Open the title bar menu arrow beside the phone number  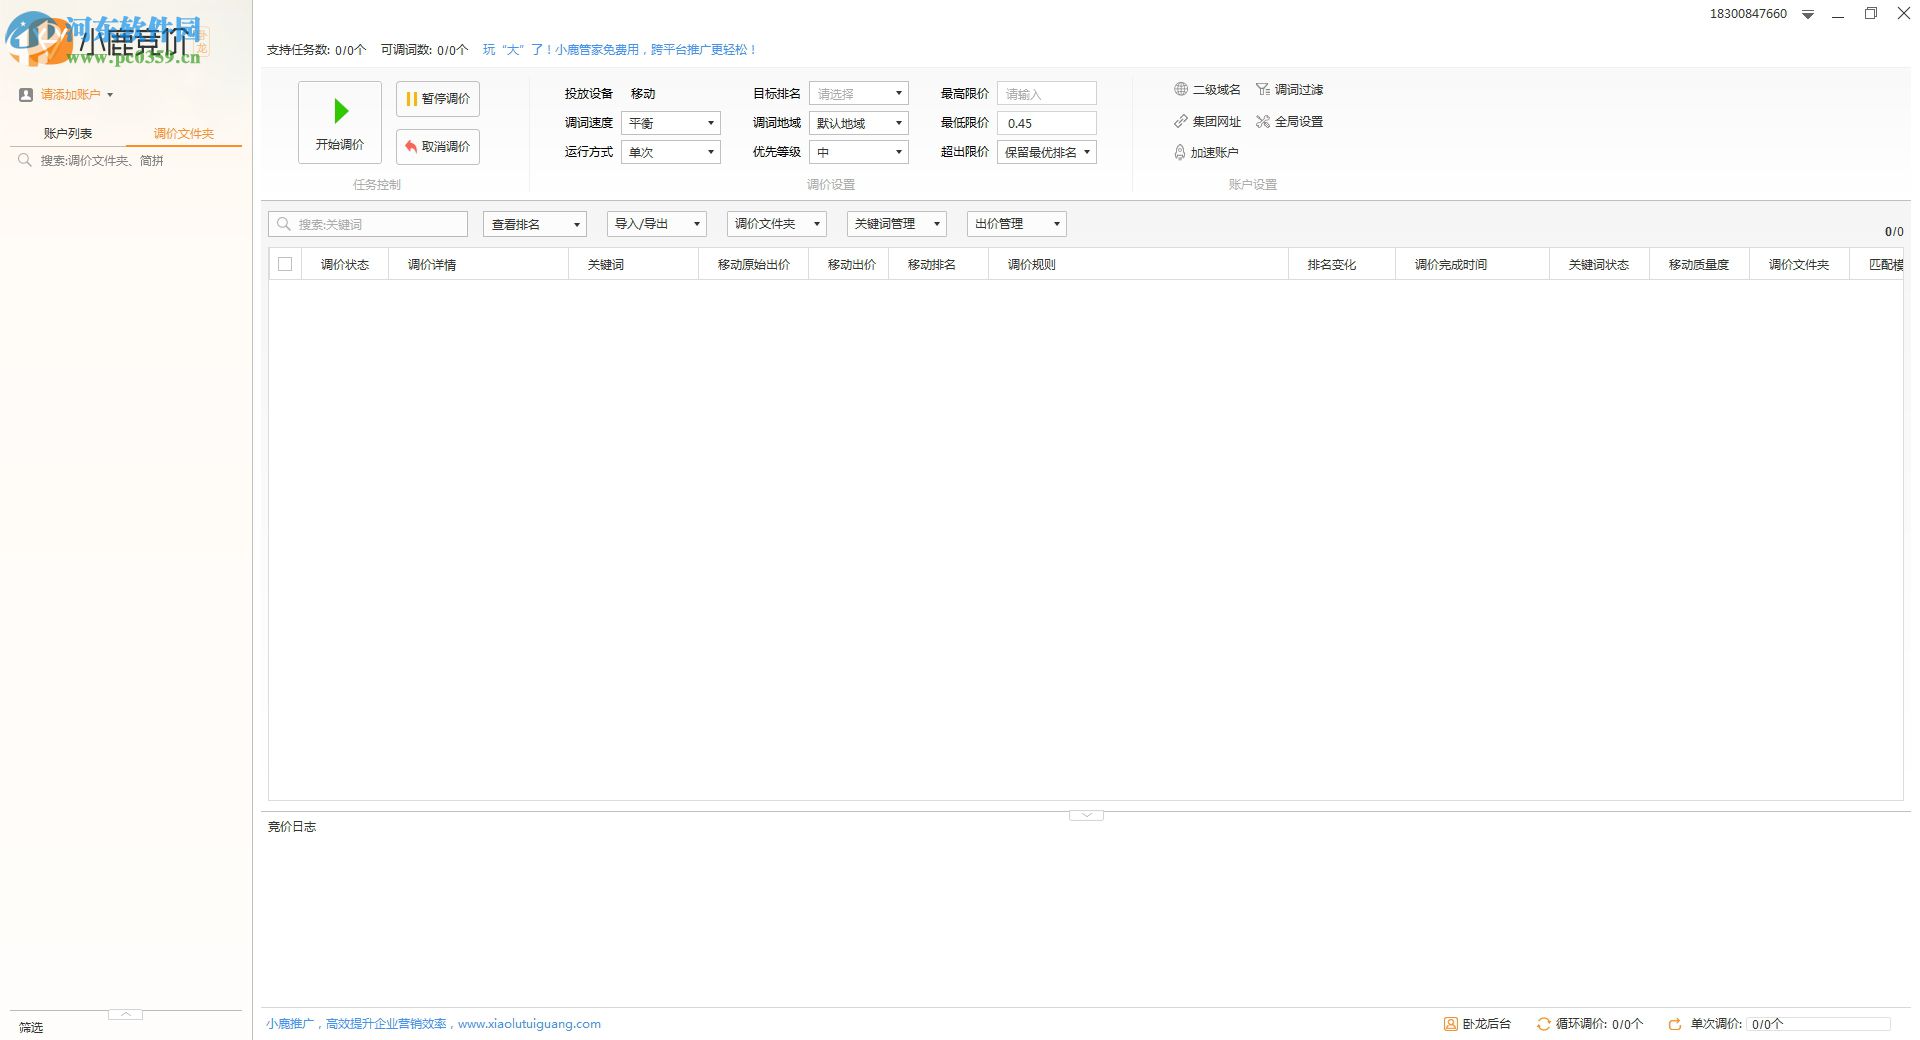point(1808,15)
